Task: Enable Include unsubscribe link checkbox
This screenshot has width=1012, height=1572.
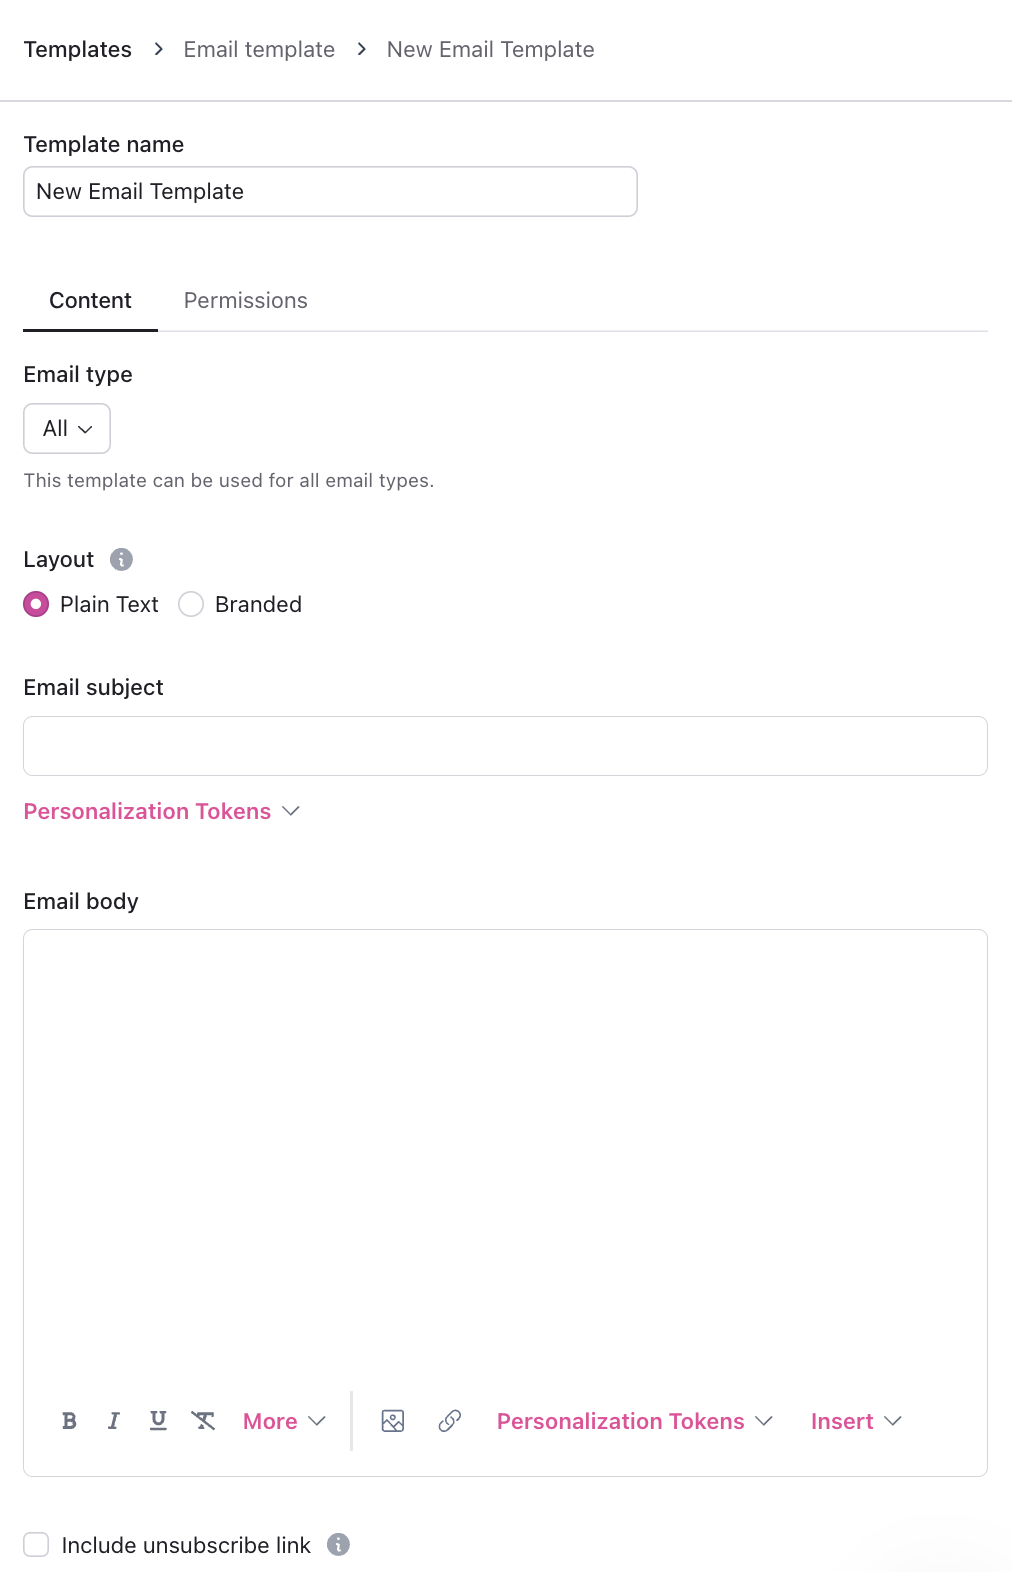Action: click(37, 1545)
